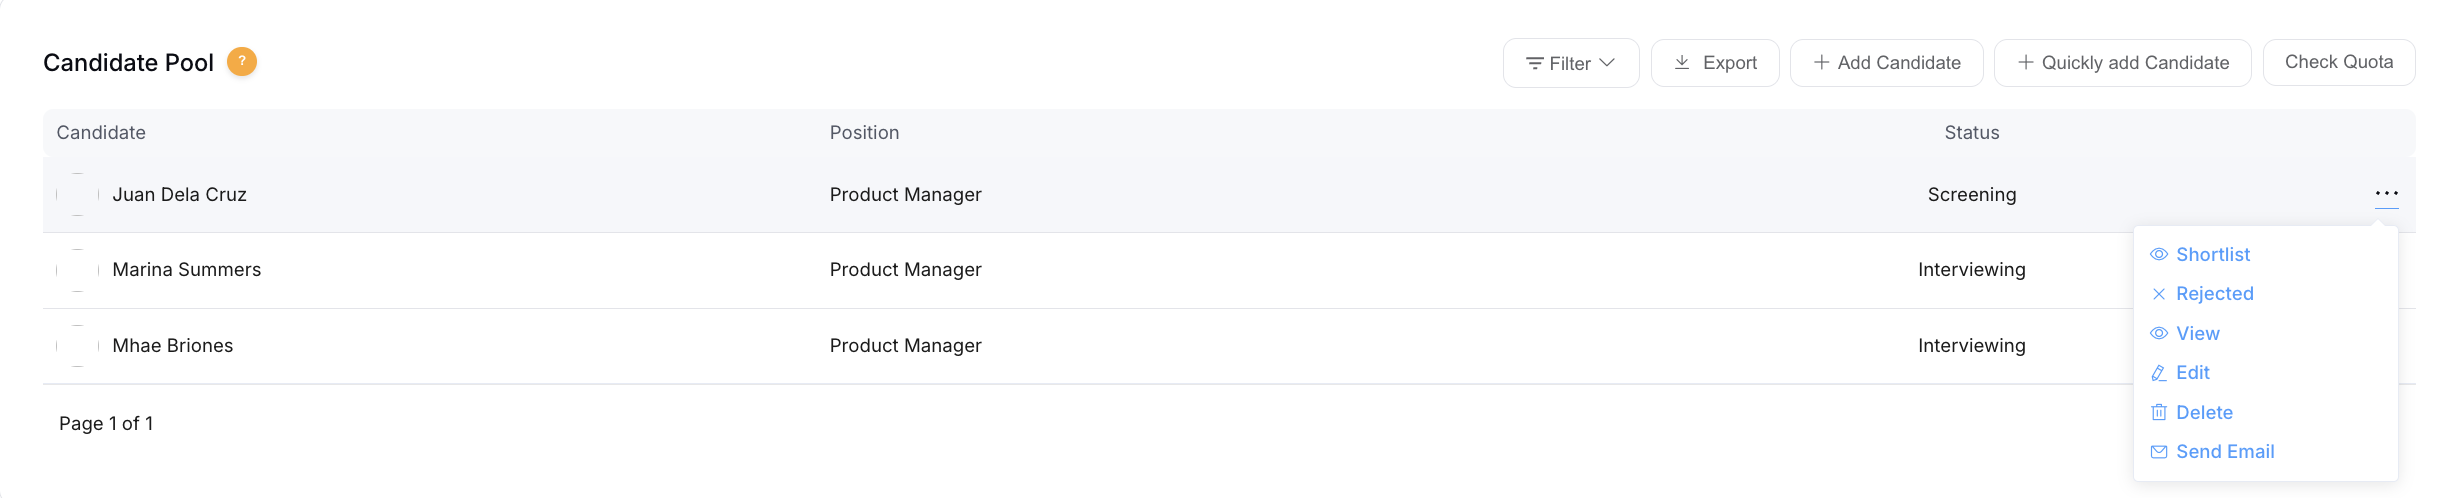Click Marina Summers' avatar thumbnail
The width and height of the screenshot is (2448, 498).
pyautogui.click(x=78, y=270)
